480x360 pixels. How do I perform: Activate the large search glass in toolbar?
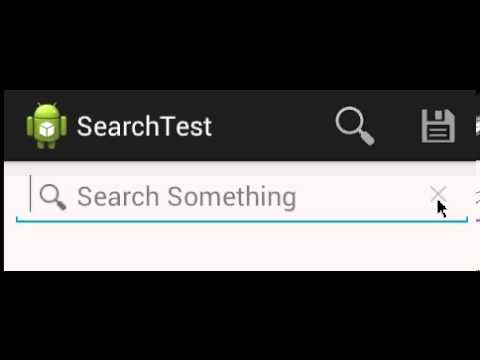355,126
